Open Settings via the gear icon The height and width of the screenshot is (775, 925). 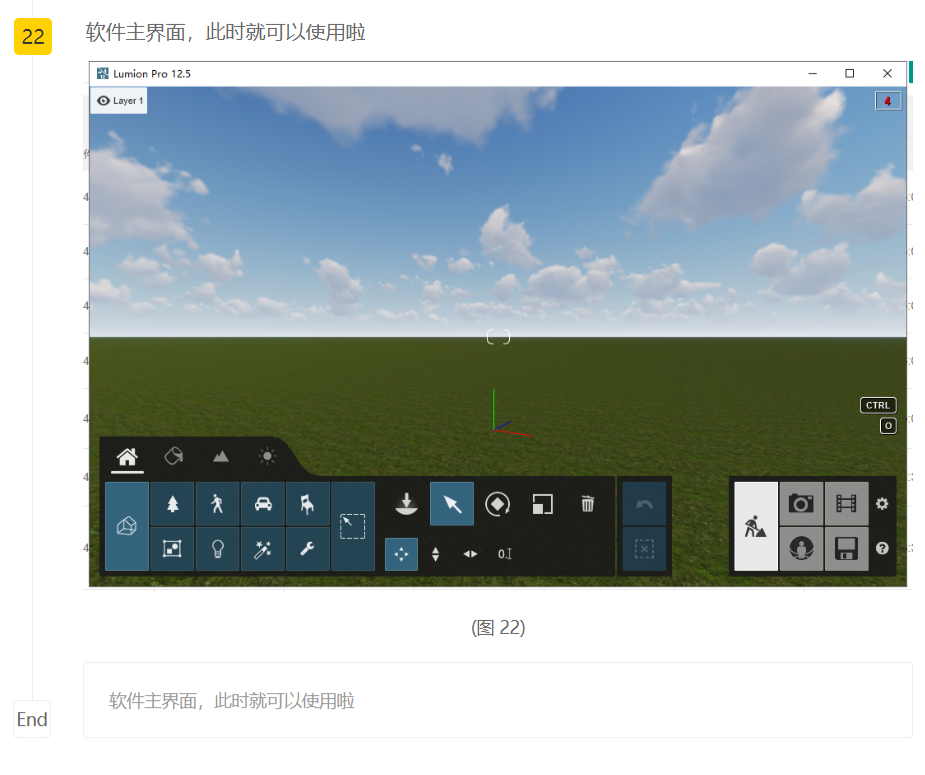[882, 504]
